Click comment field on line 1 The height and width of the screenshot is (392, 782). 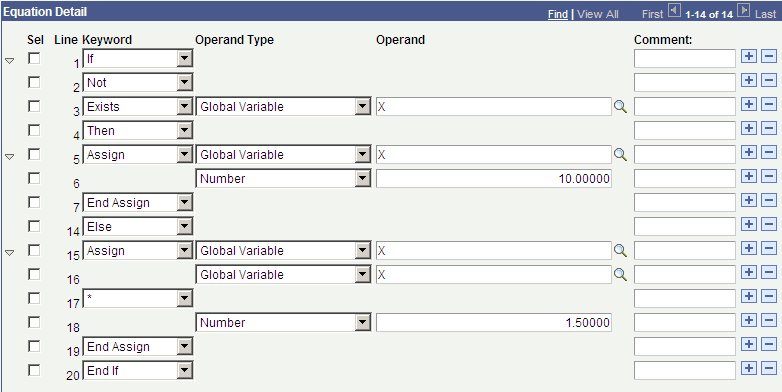(x=685, y=59)
